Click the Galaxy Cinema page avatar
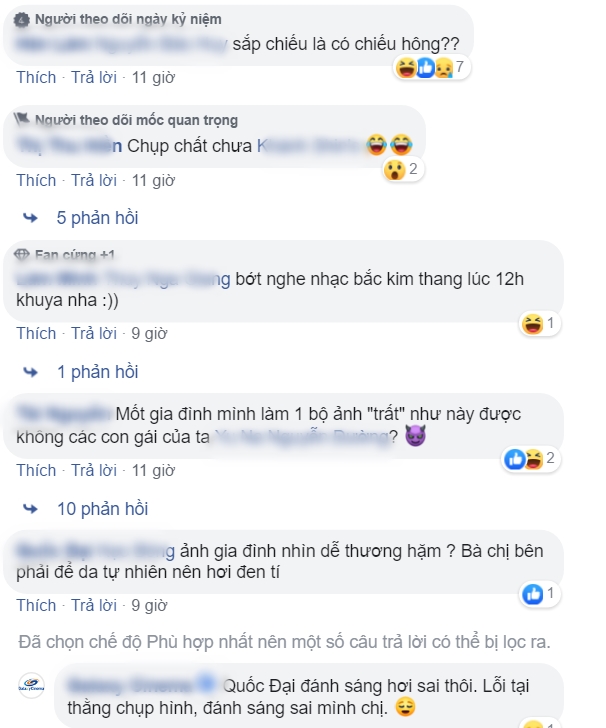 click(31, 686)
